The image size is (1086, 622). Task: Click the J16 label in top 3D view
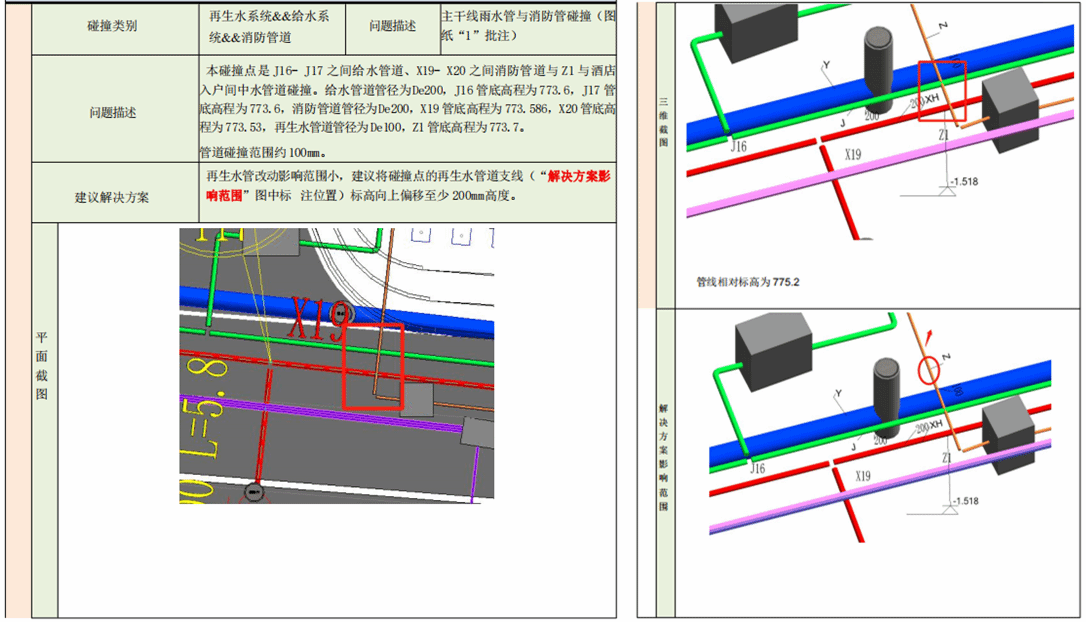point(739,146)
